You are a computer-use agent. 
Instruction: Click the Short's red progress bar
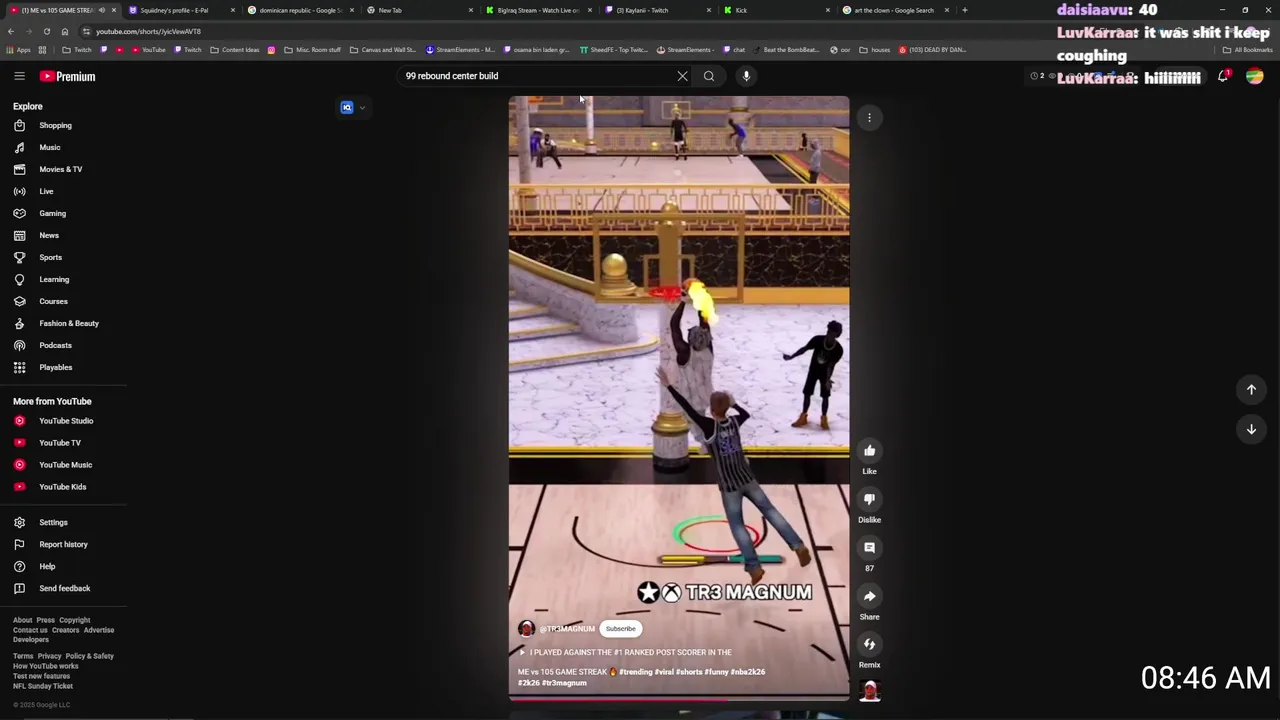pyautogui.click(x=679, y=699)
